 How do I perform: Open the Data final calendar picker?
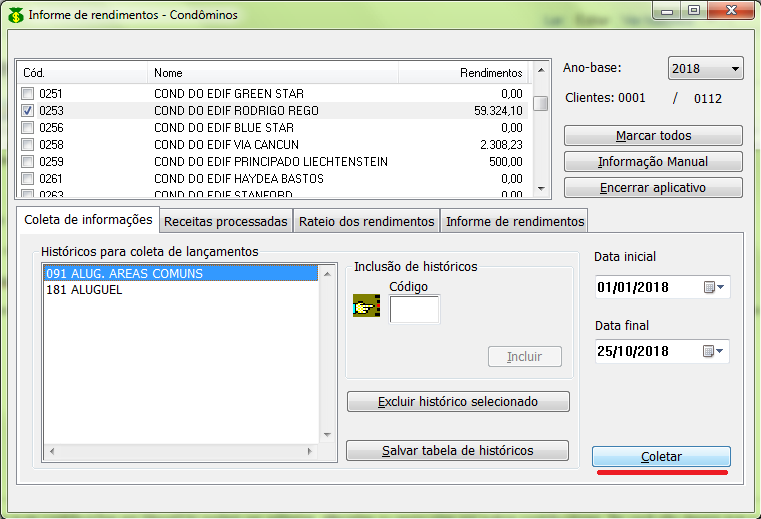[715, 351]
